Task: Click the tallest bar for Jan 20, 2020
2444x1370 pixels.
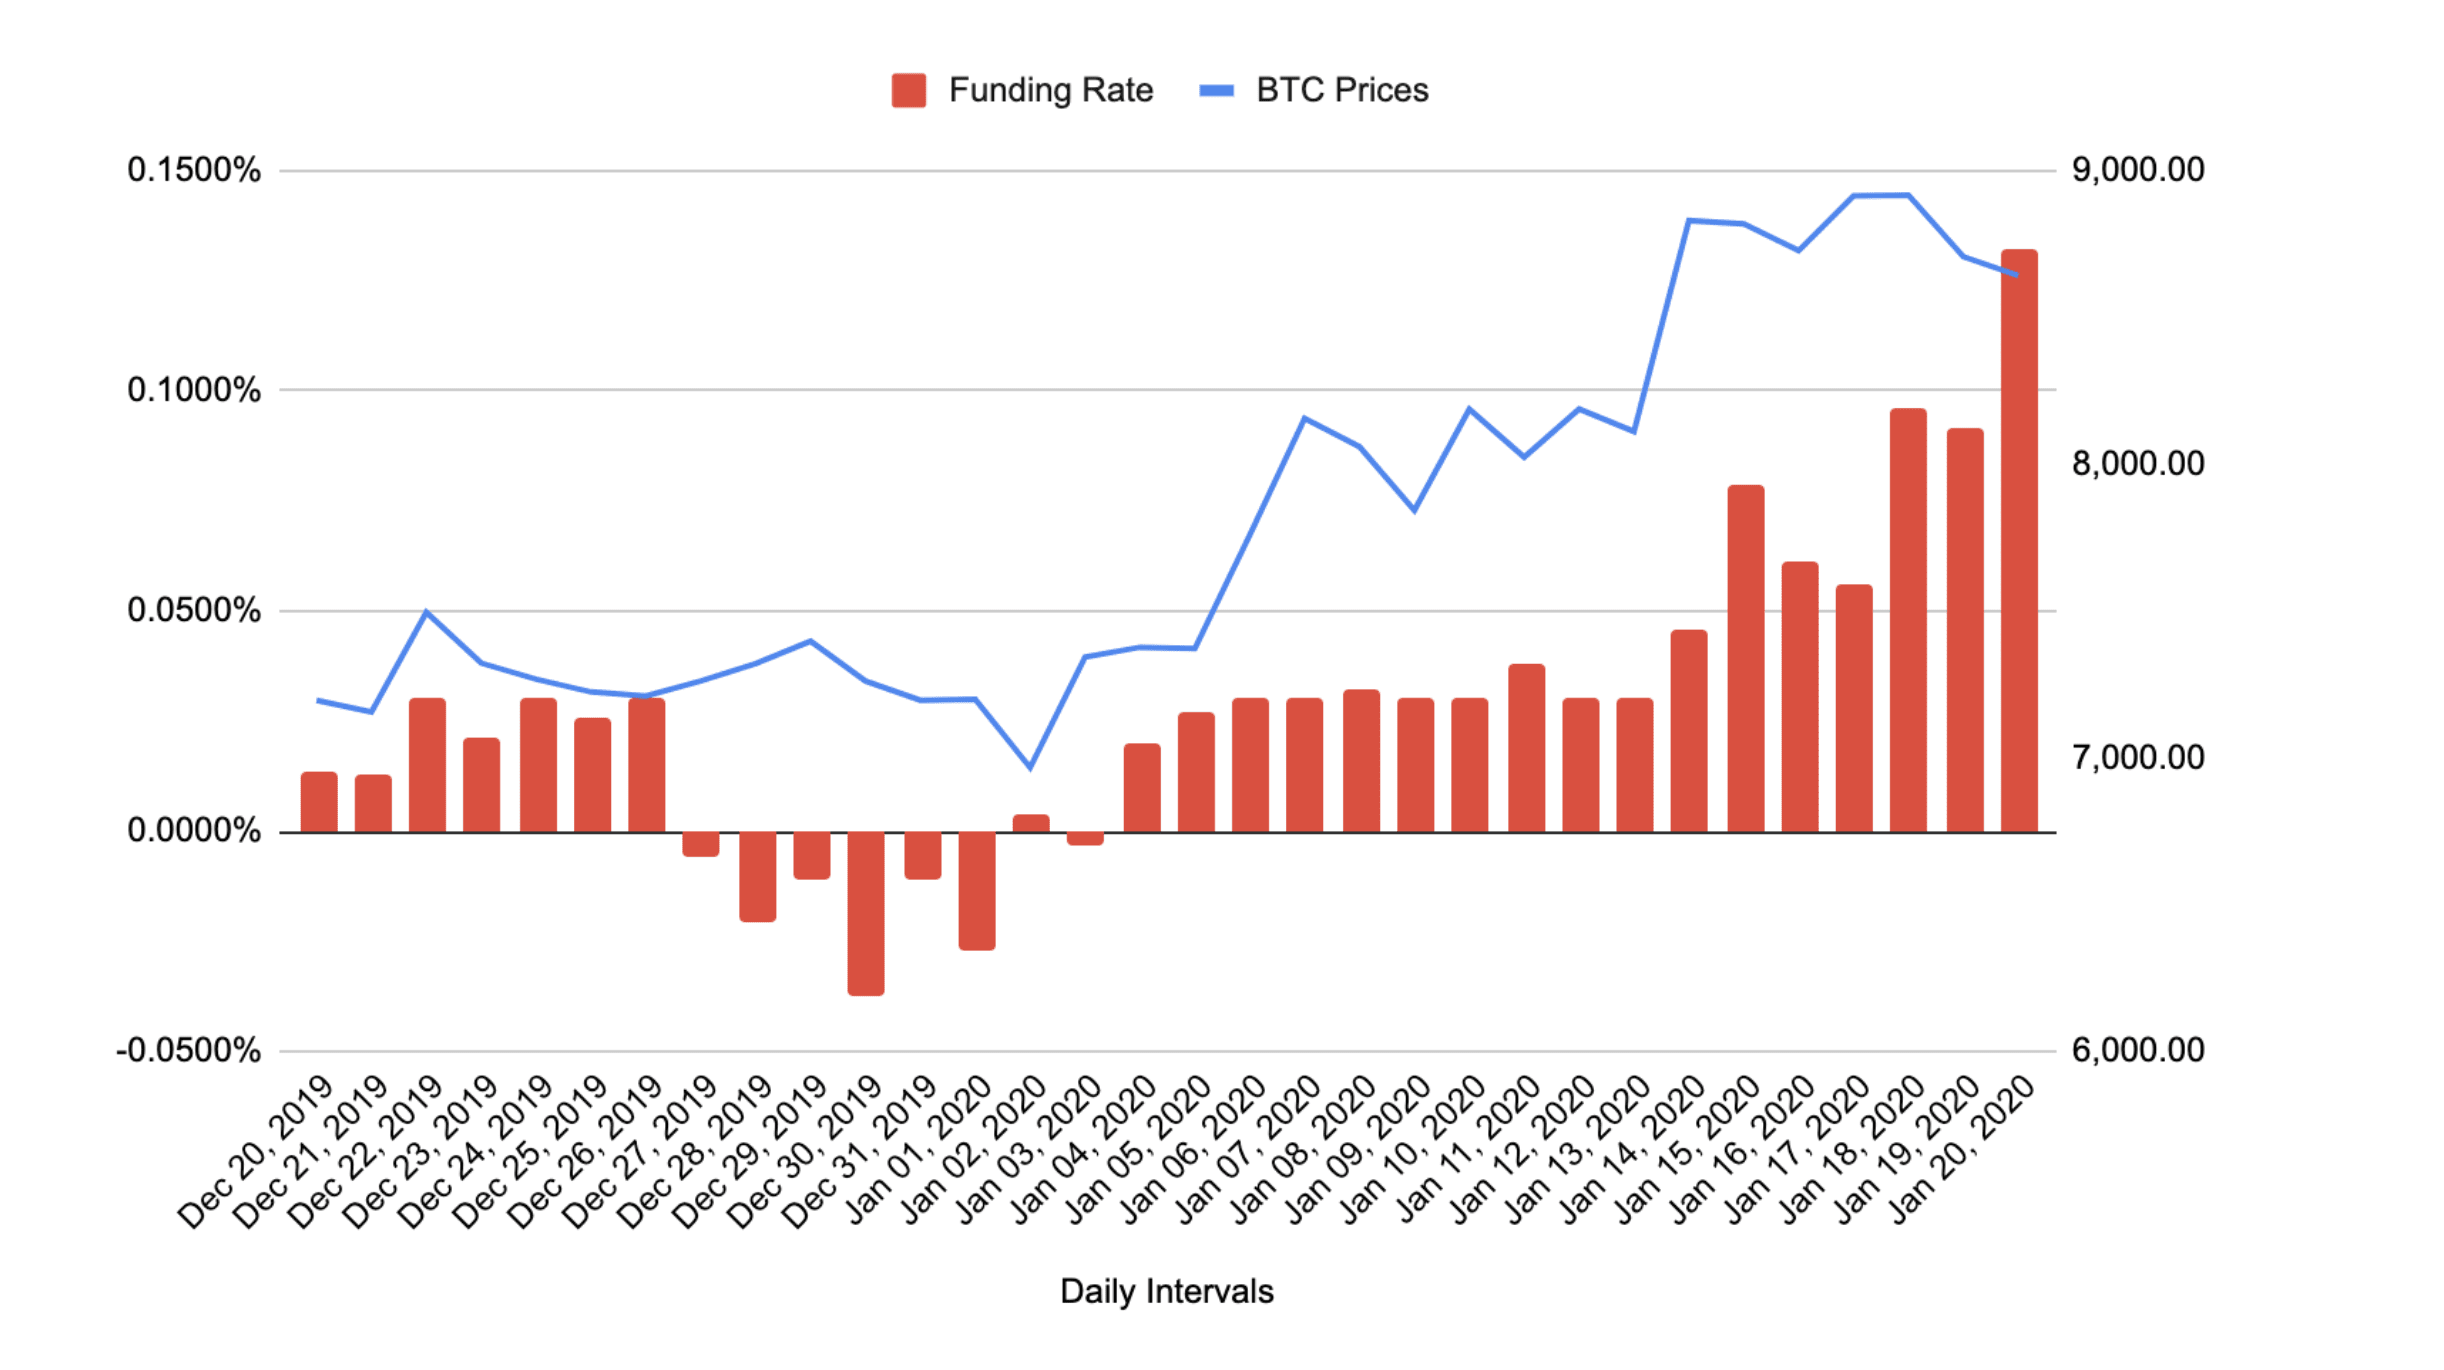Action: [2019, 540]
